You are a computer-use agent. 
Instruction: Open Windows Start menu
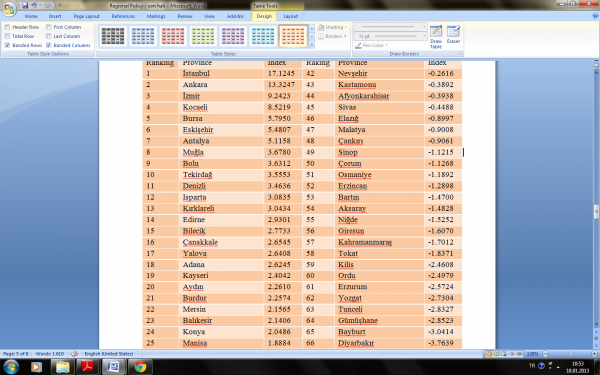pos(10,367)
